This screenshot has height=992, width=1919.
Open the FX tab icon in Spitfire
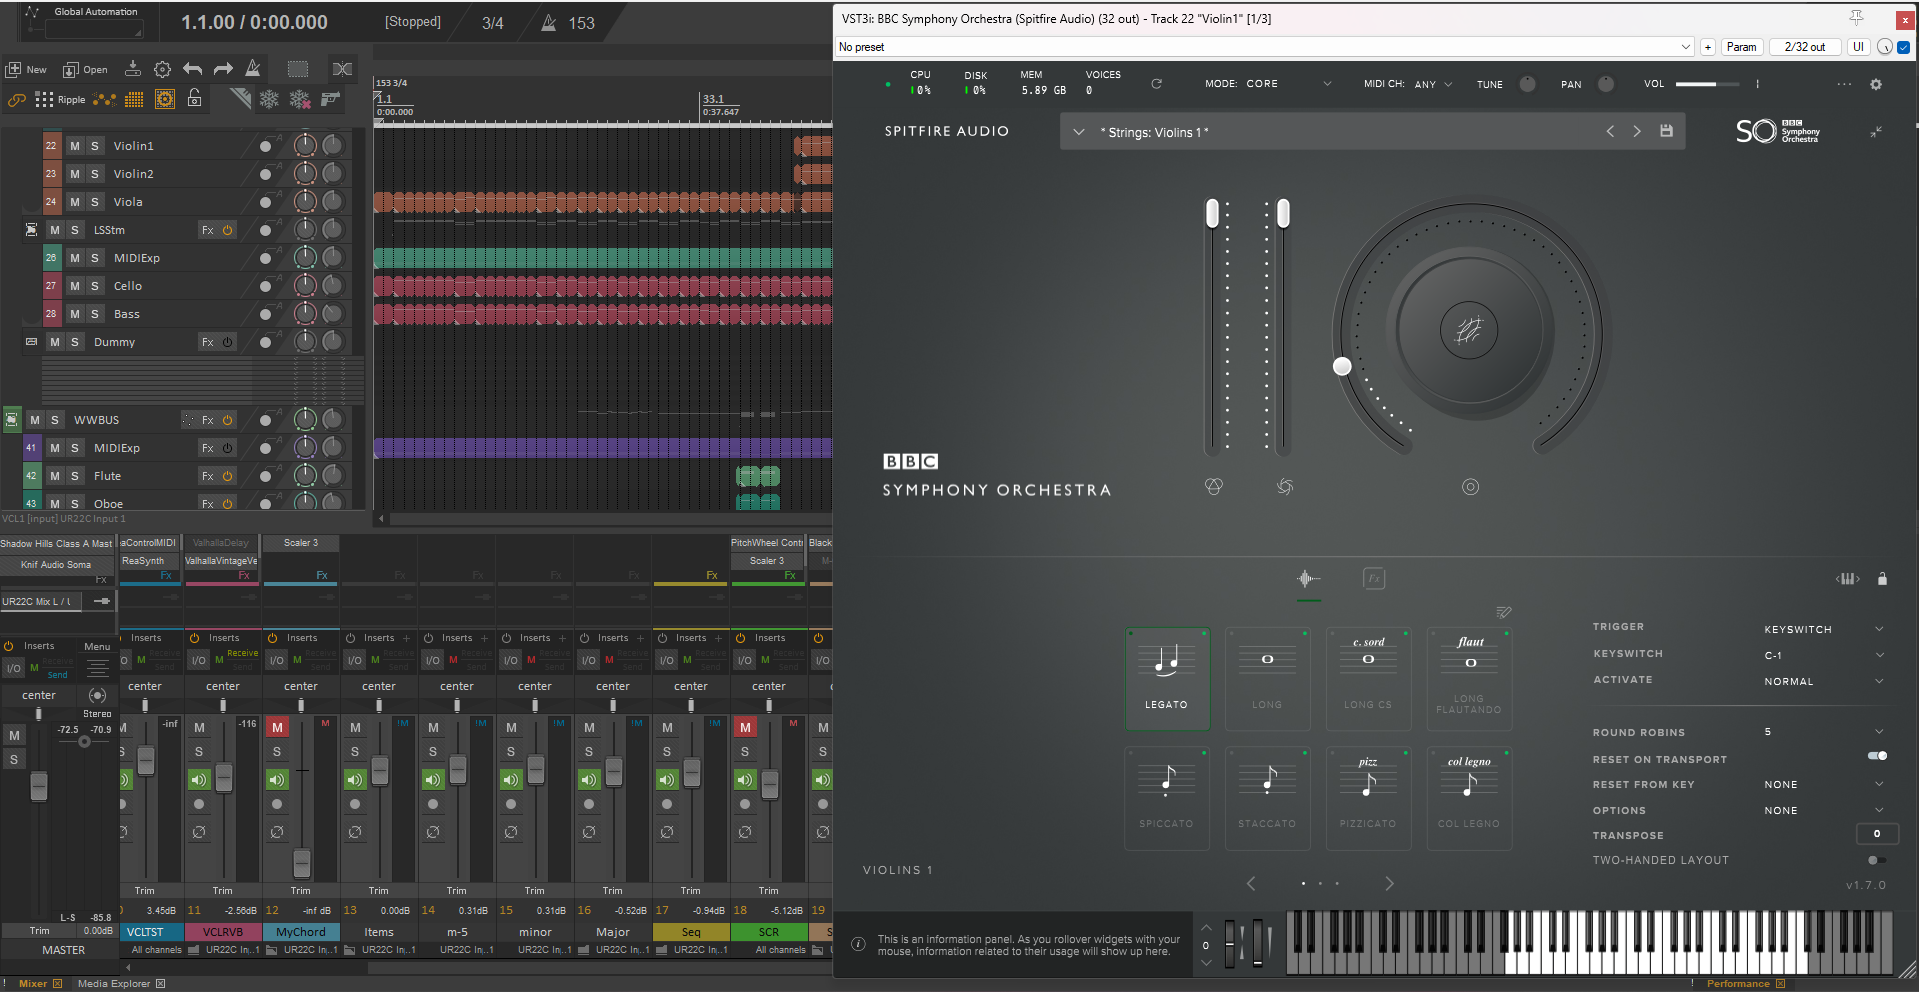[1374, 578]
